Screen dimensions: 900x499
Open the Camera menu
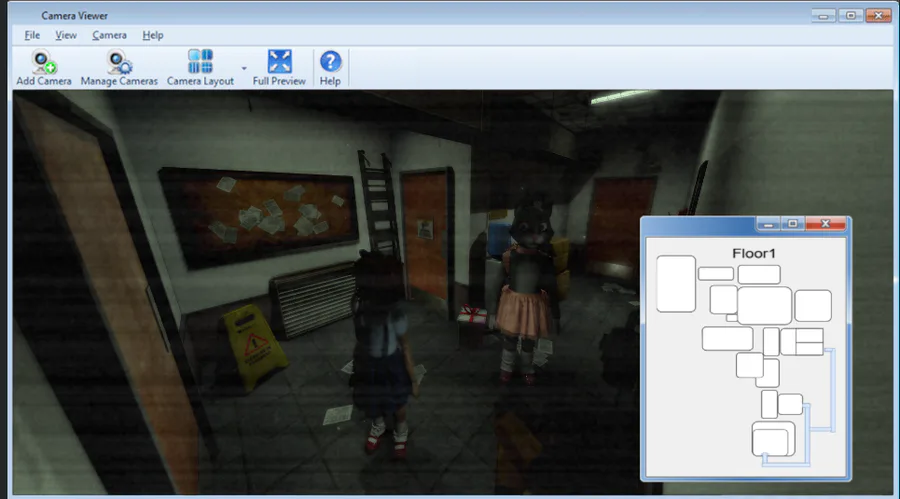(x=109, y=35)
